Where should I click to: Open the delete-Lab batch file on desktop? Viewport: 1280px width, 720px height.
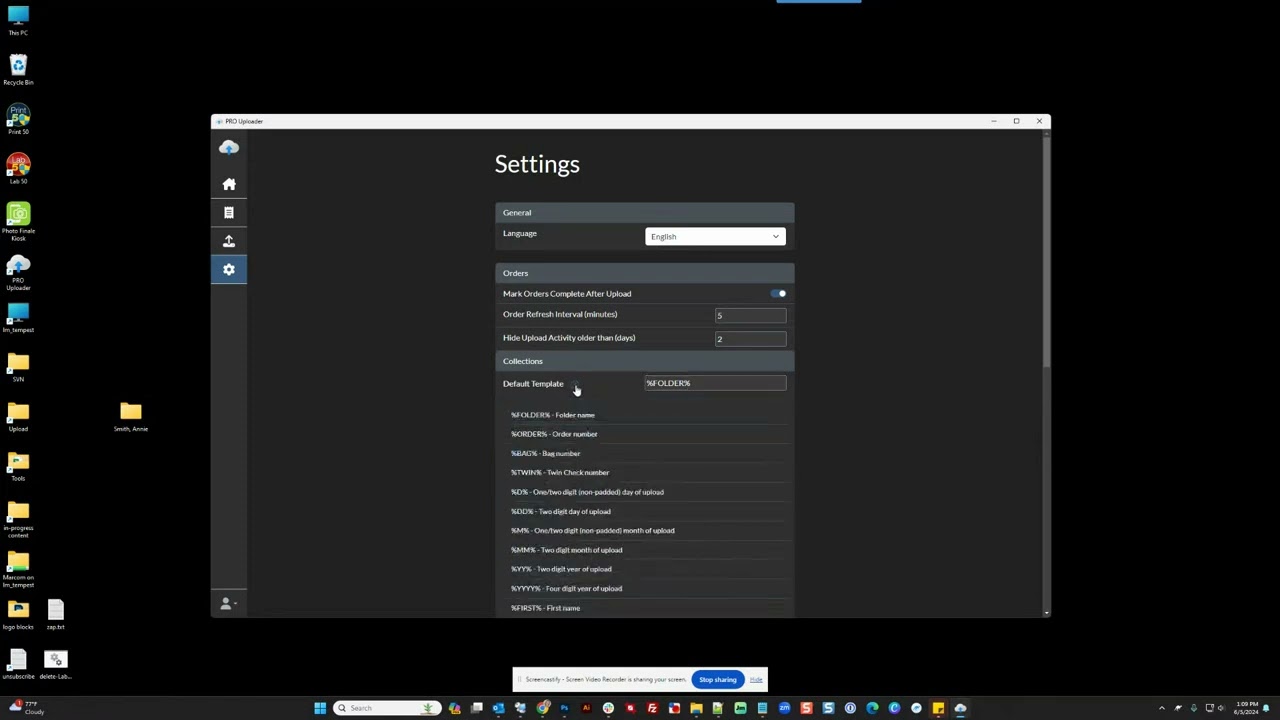pyautogui.click(x=56, y=663)
